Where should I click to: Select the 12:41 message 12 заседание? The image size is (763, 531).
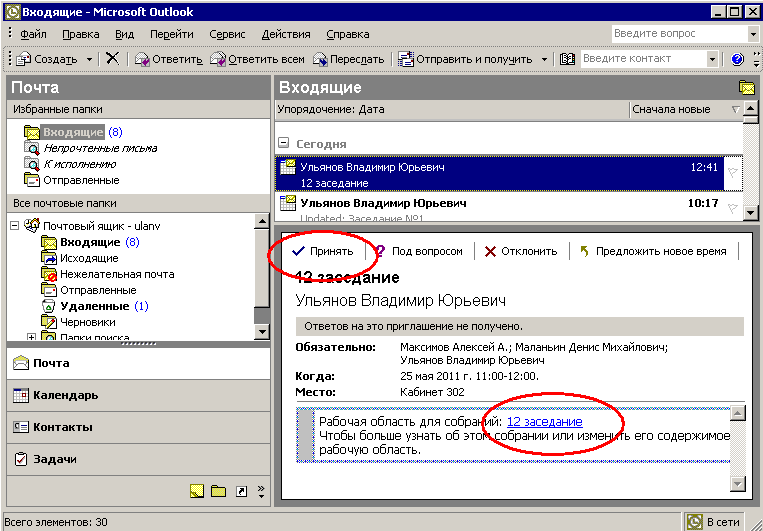[x=499, y=175]
